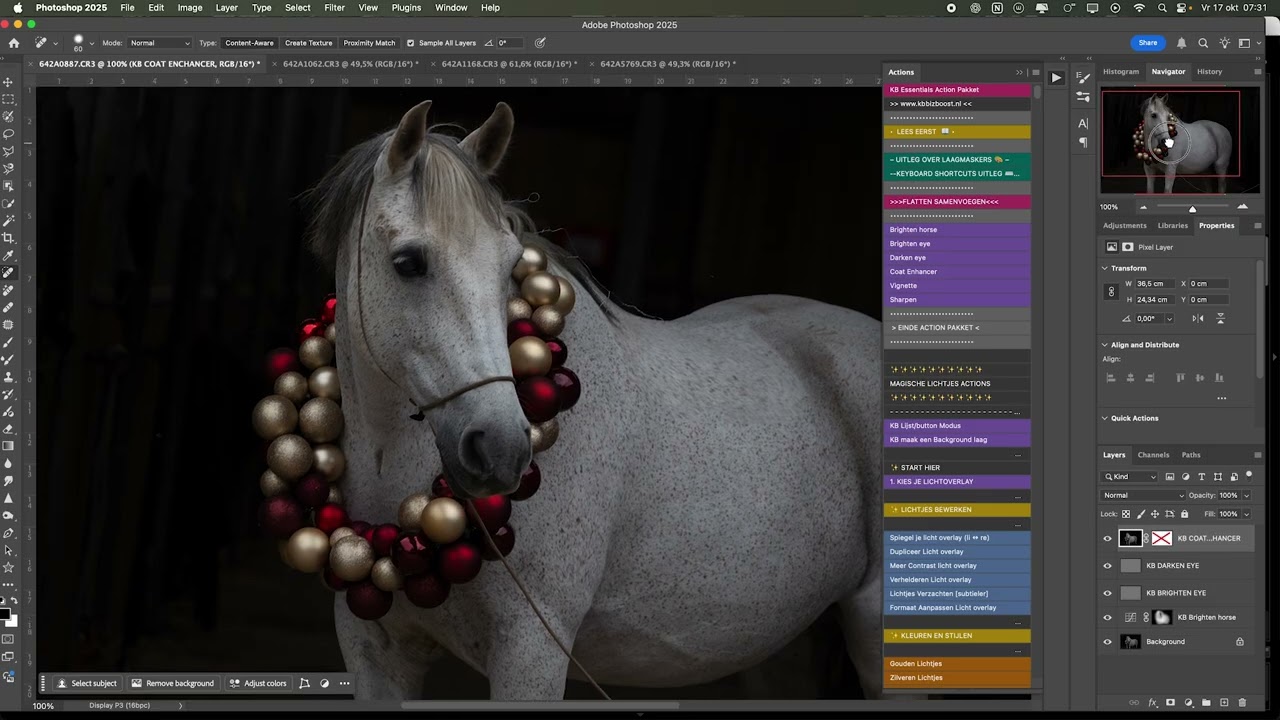
Task: Switch to the Channels tab
Action: coord(1153,455)
